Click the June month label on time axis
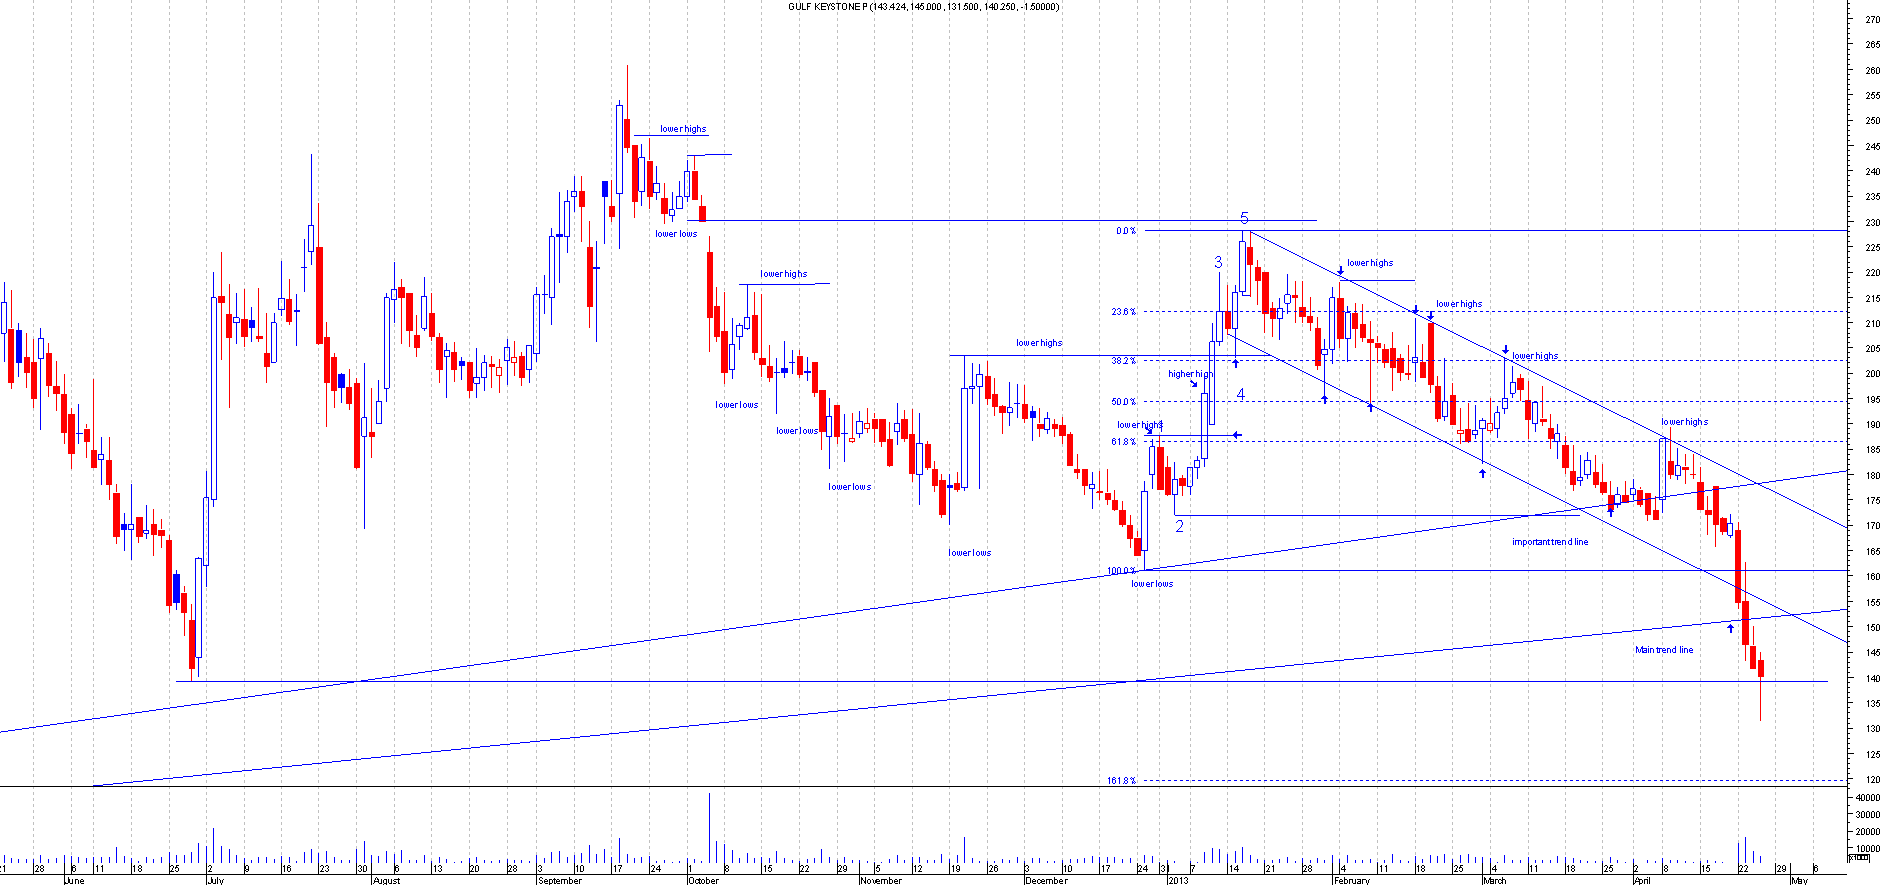Image resolution: width=1883 pixels, height=885 pixels. (x=73, y=880)
